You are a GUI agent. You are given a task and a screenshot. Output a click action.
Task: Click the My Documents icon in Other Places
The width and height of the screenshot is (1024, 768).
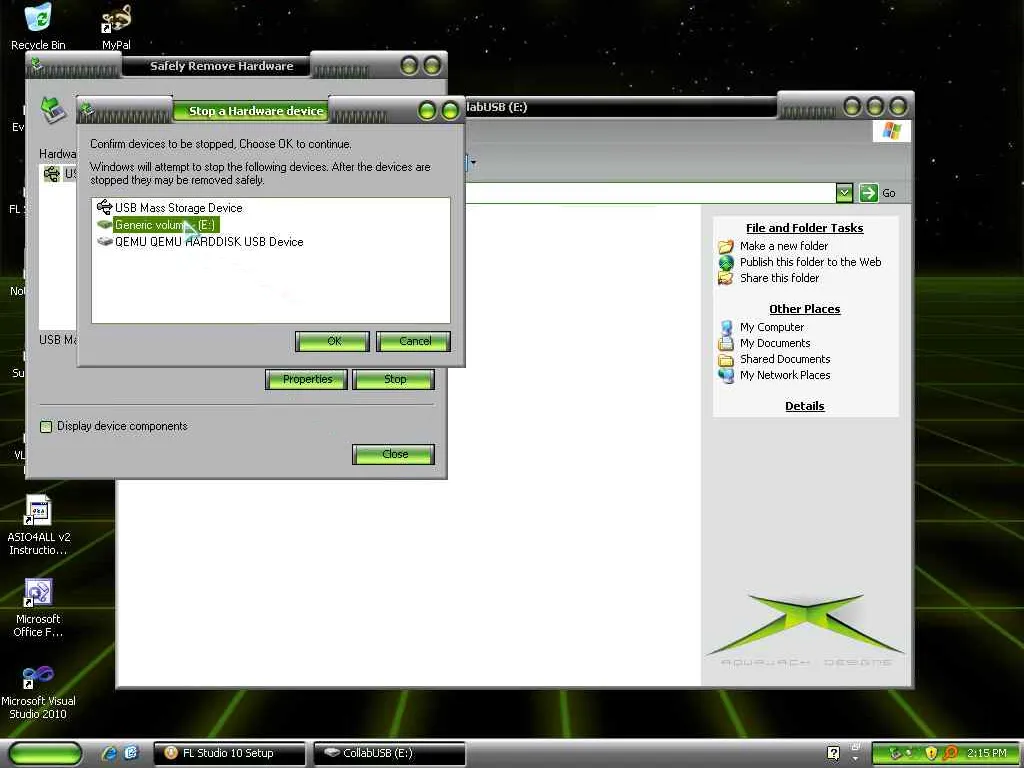click(x=726, y=344)
